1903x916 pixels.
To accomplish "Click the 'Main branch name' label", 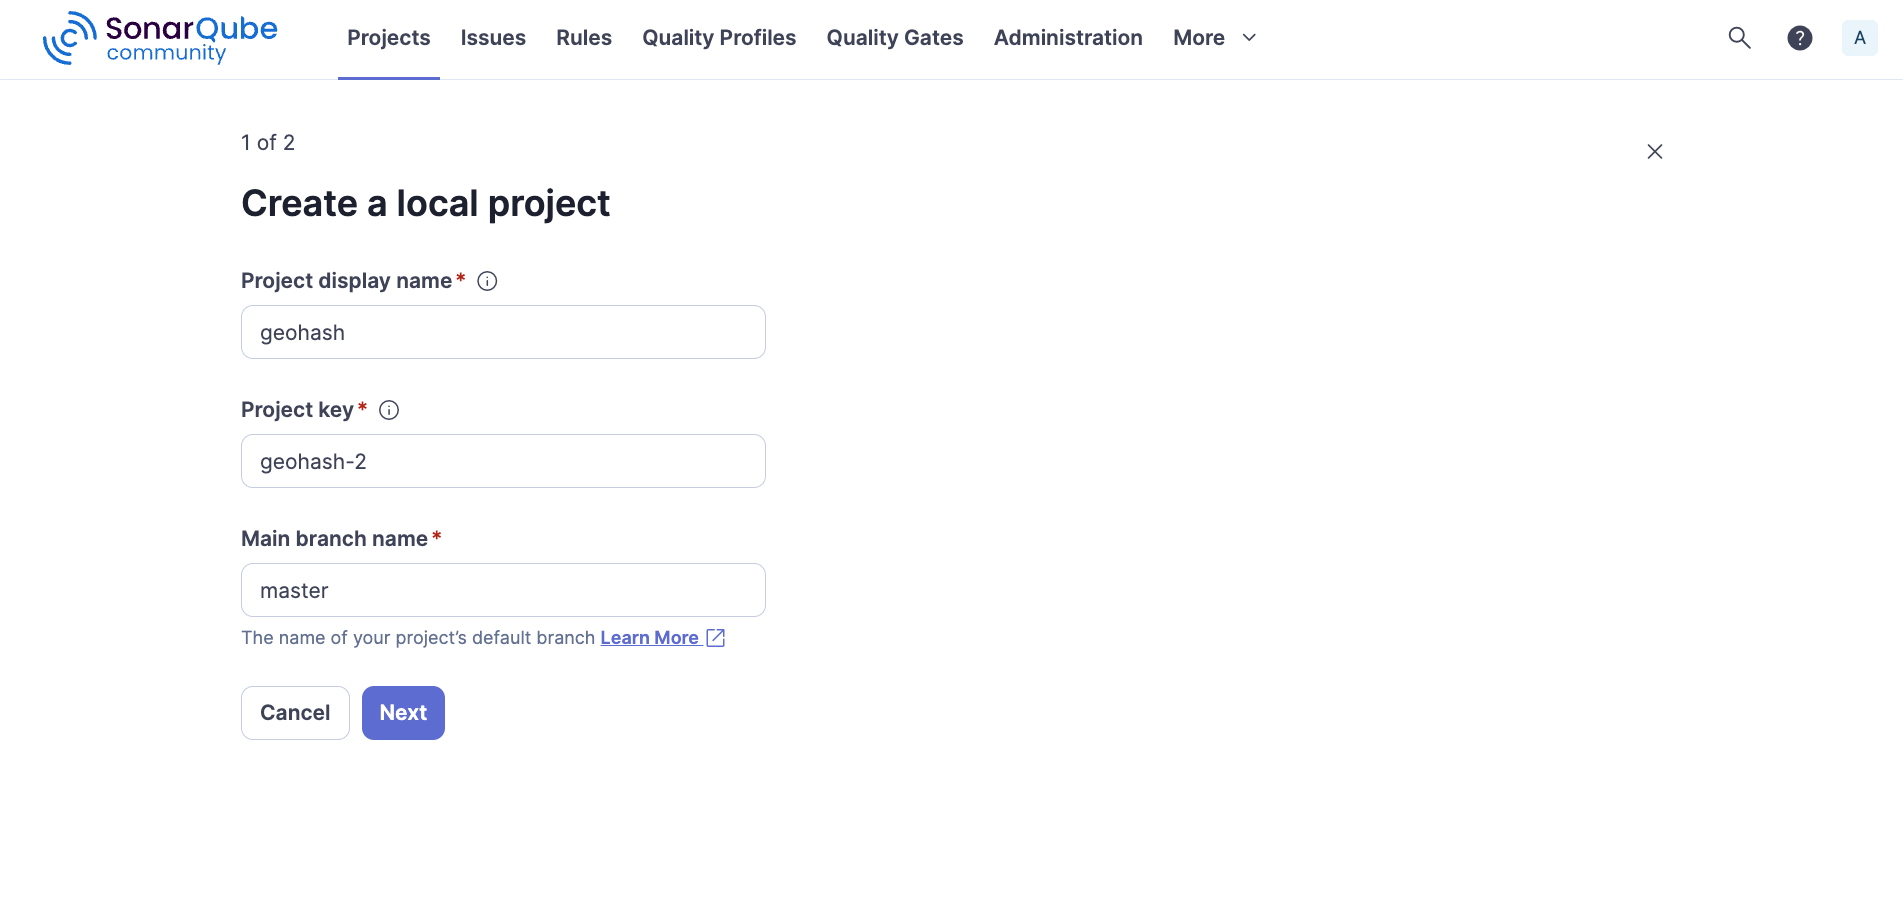I will 334,539.
